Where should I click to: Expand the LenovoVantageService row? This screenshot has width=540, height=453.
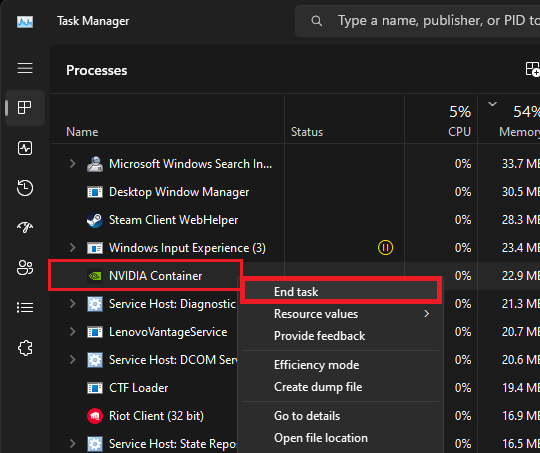(x=72, y=332)
